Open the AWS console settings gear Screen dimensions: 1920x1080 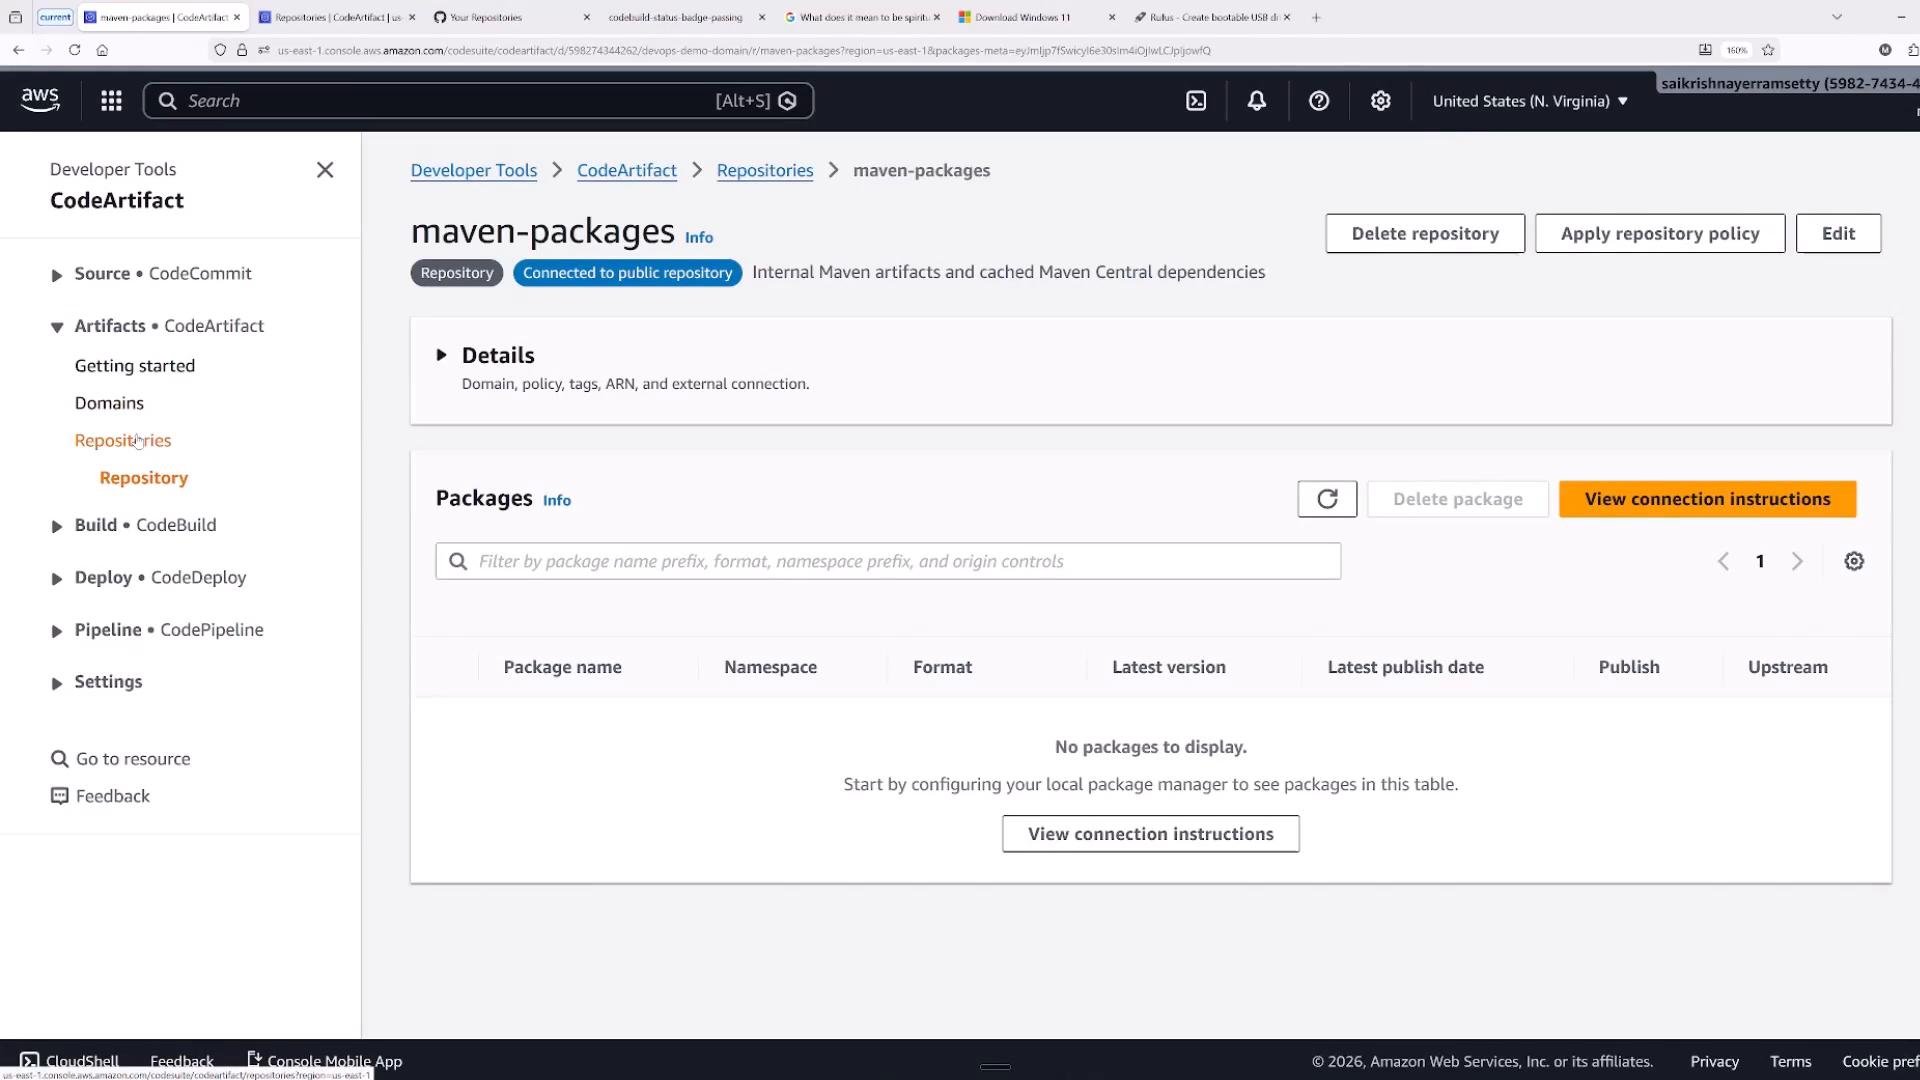[x=1381, y=101]
